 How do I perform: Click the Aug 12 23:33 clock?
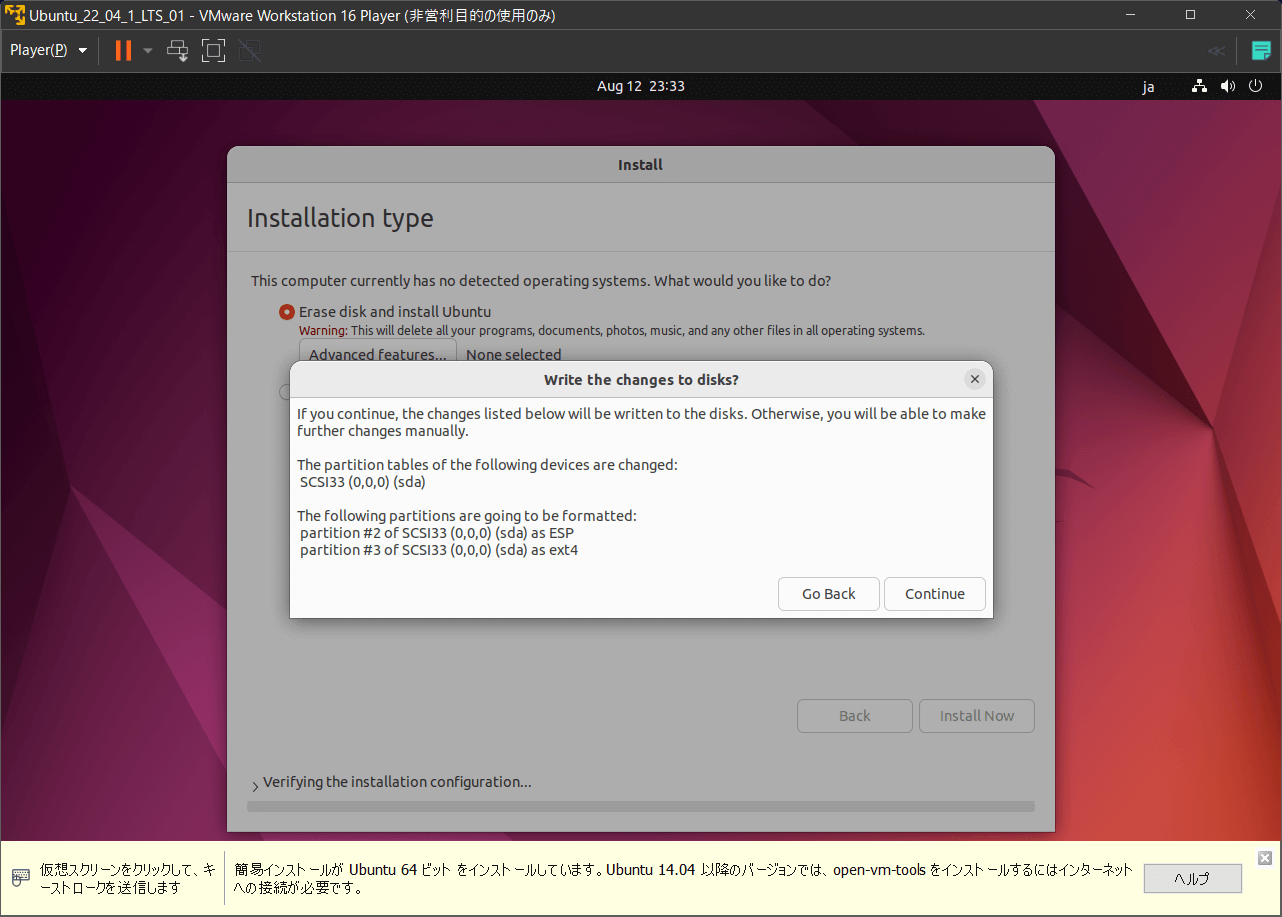(641, 86)
